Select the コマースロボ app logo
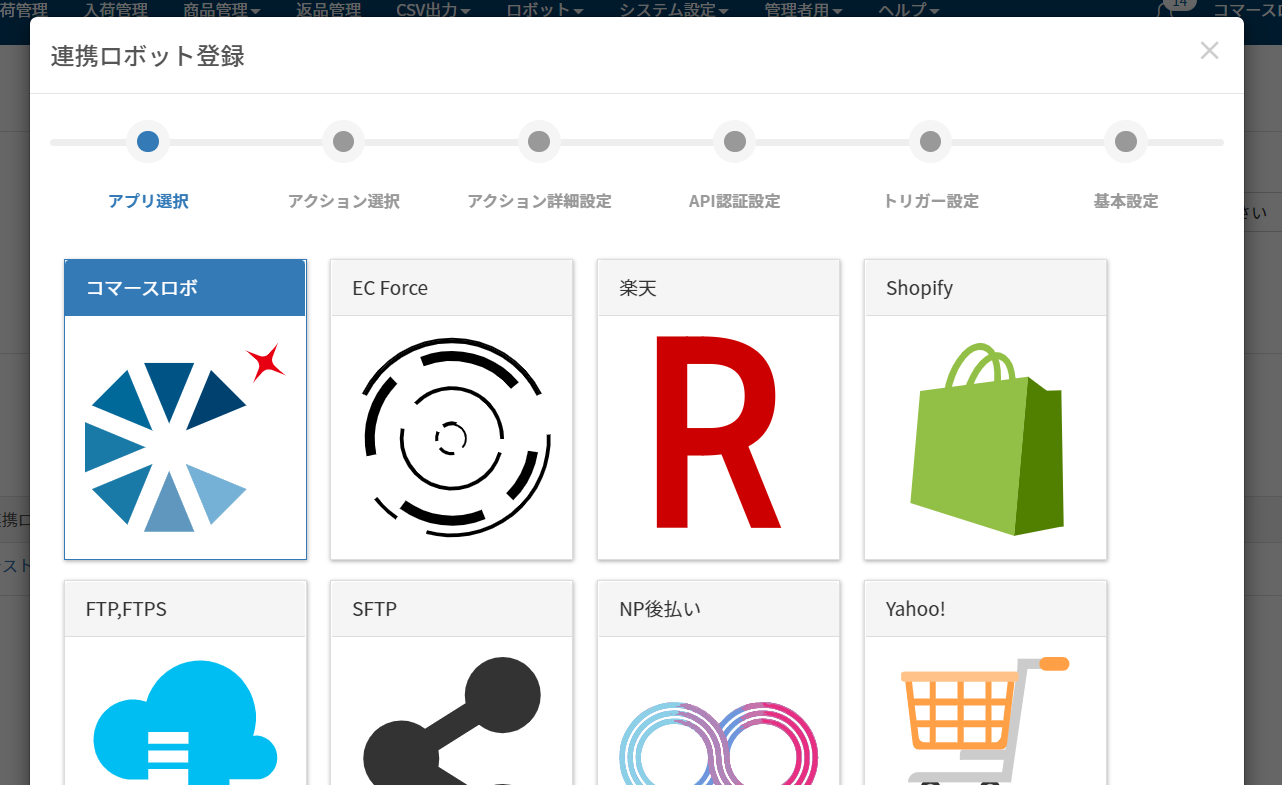 (186, 437)
